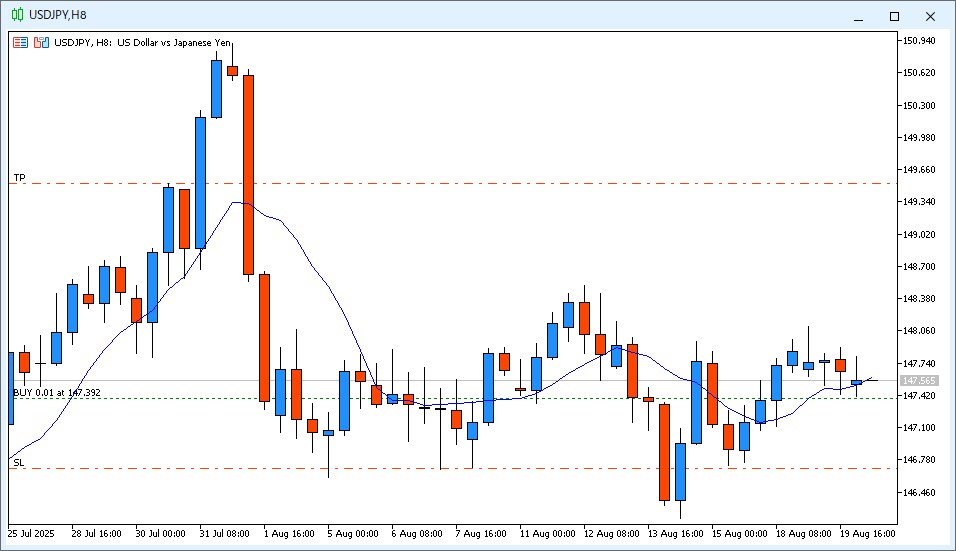
Task: Click the 11 Aug 00:00 time label
Action: [548, 534]
